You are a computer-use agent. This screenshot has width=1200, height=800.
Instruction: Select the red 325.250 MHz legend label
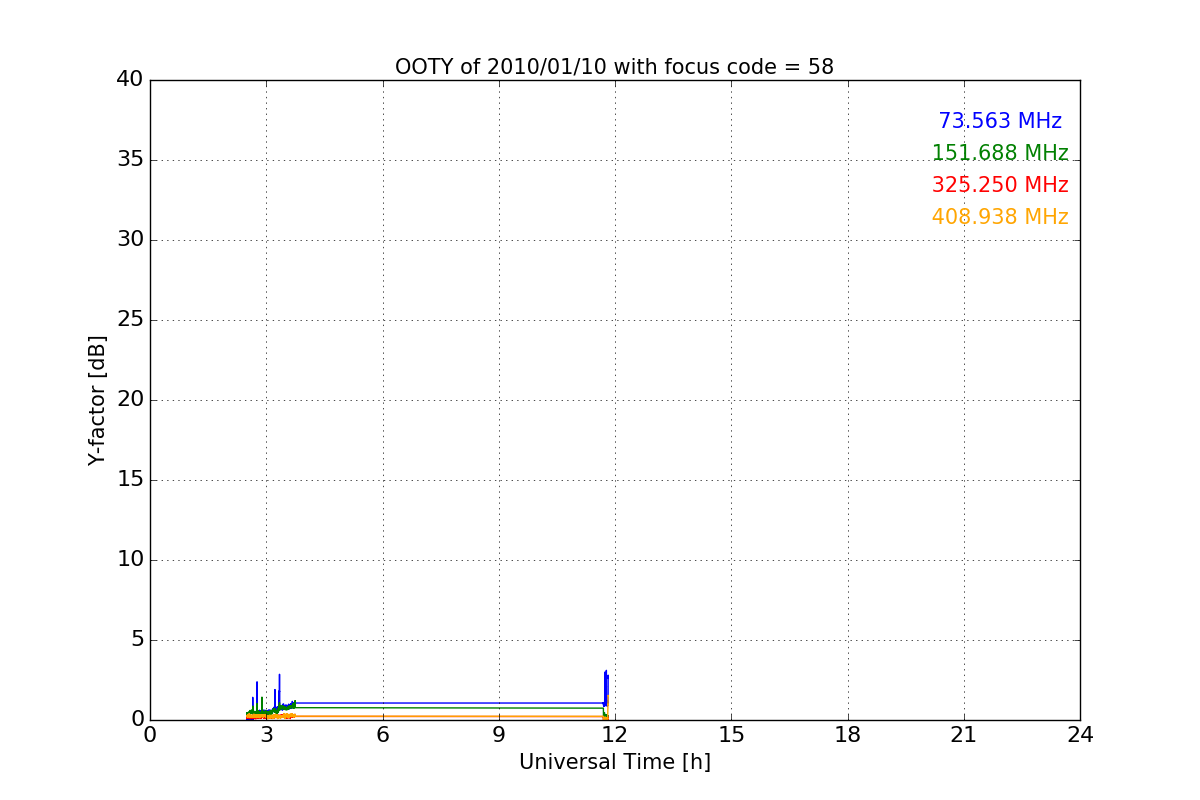coord(1000,185)
